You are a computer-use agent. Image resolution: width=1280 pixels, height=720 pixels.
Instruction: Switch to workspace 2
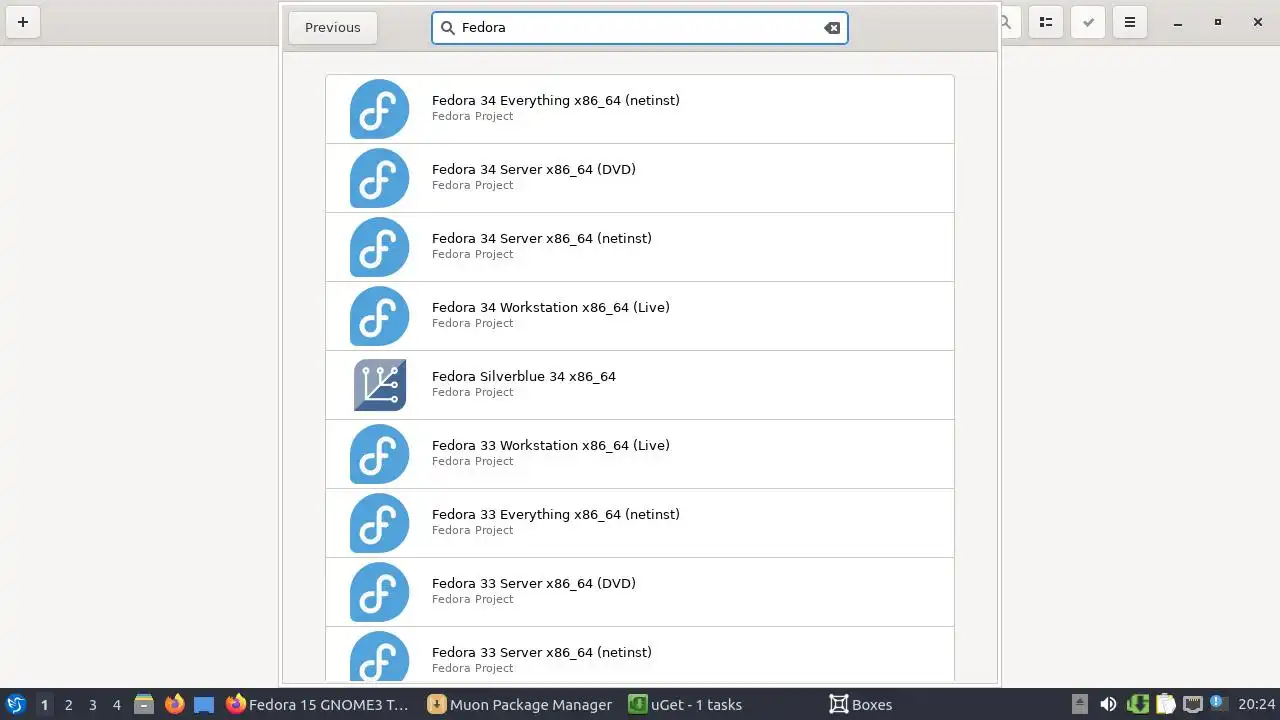[x=68, y=705]
